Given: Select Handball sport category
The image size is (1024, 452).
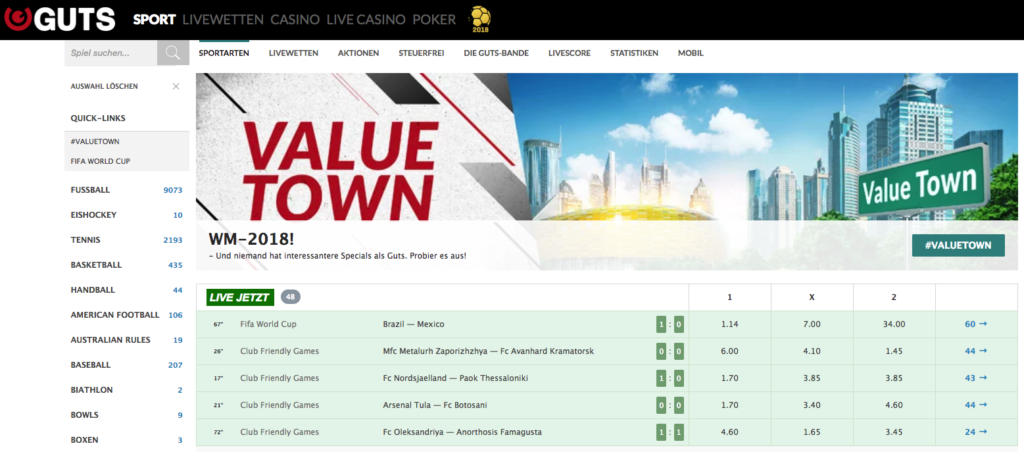Looking at the screenshot, I should pyautogui.click(x=127, y=290).
